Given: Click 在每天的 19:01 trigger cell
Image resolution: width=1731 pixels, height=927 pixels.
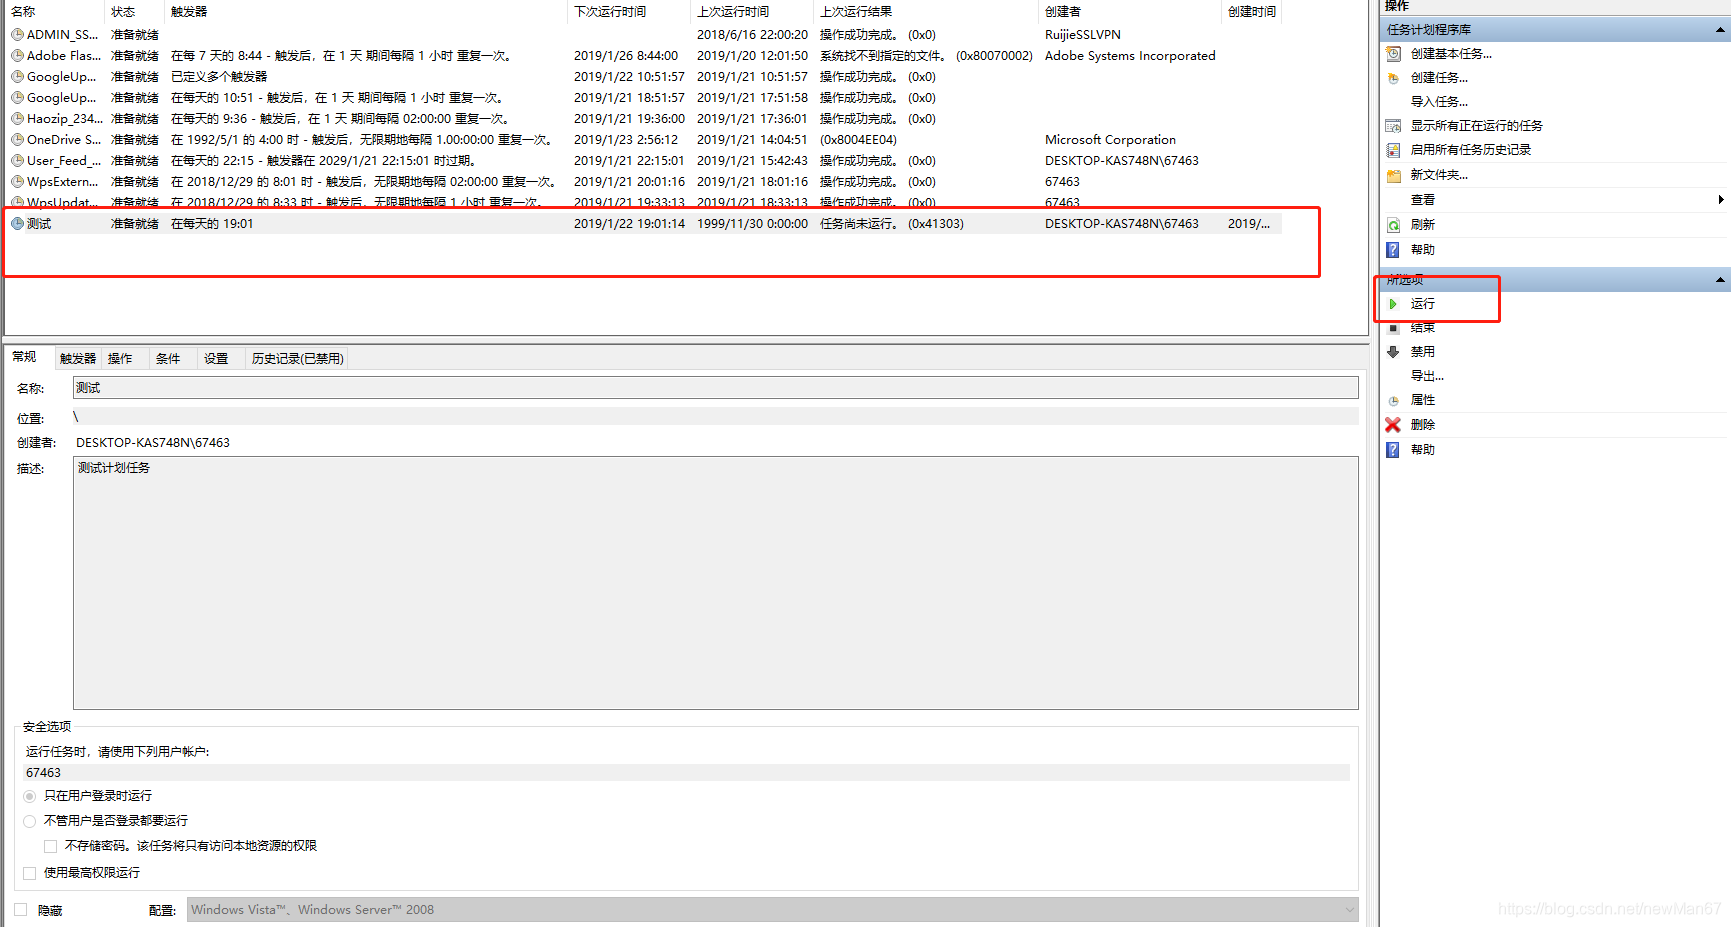Looking at the screenshot, I should click(212, 224).
